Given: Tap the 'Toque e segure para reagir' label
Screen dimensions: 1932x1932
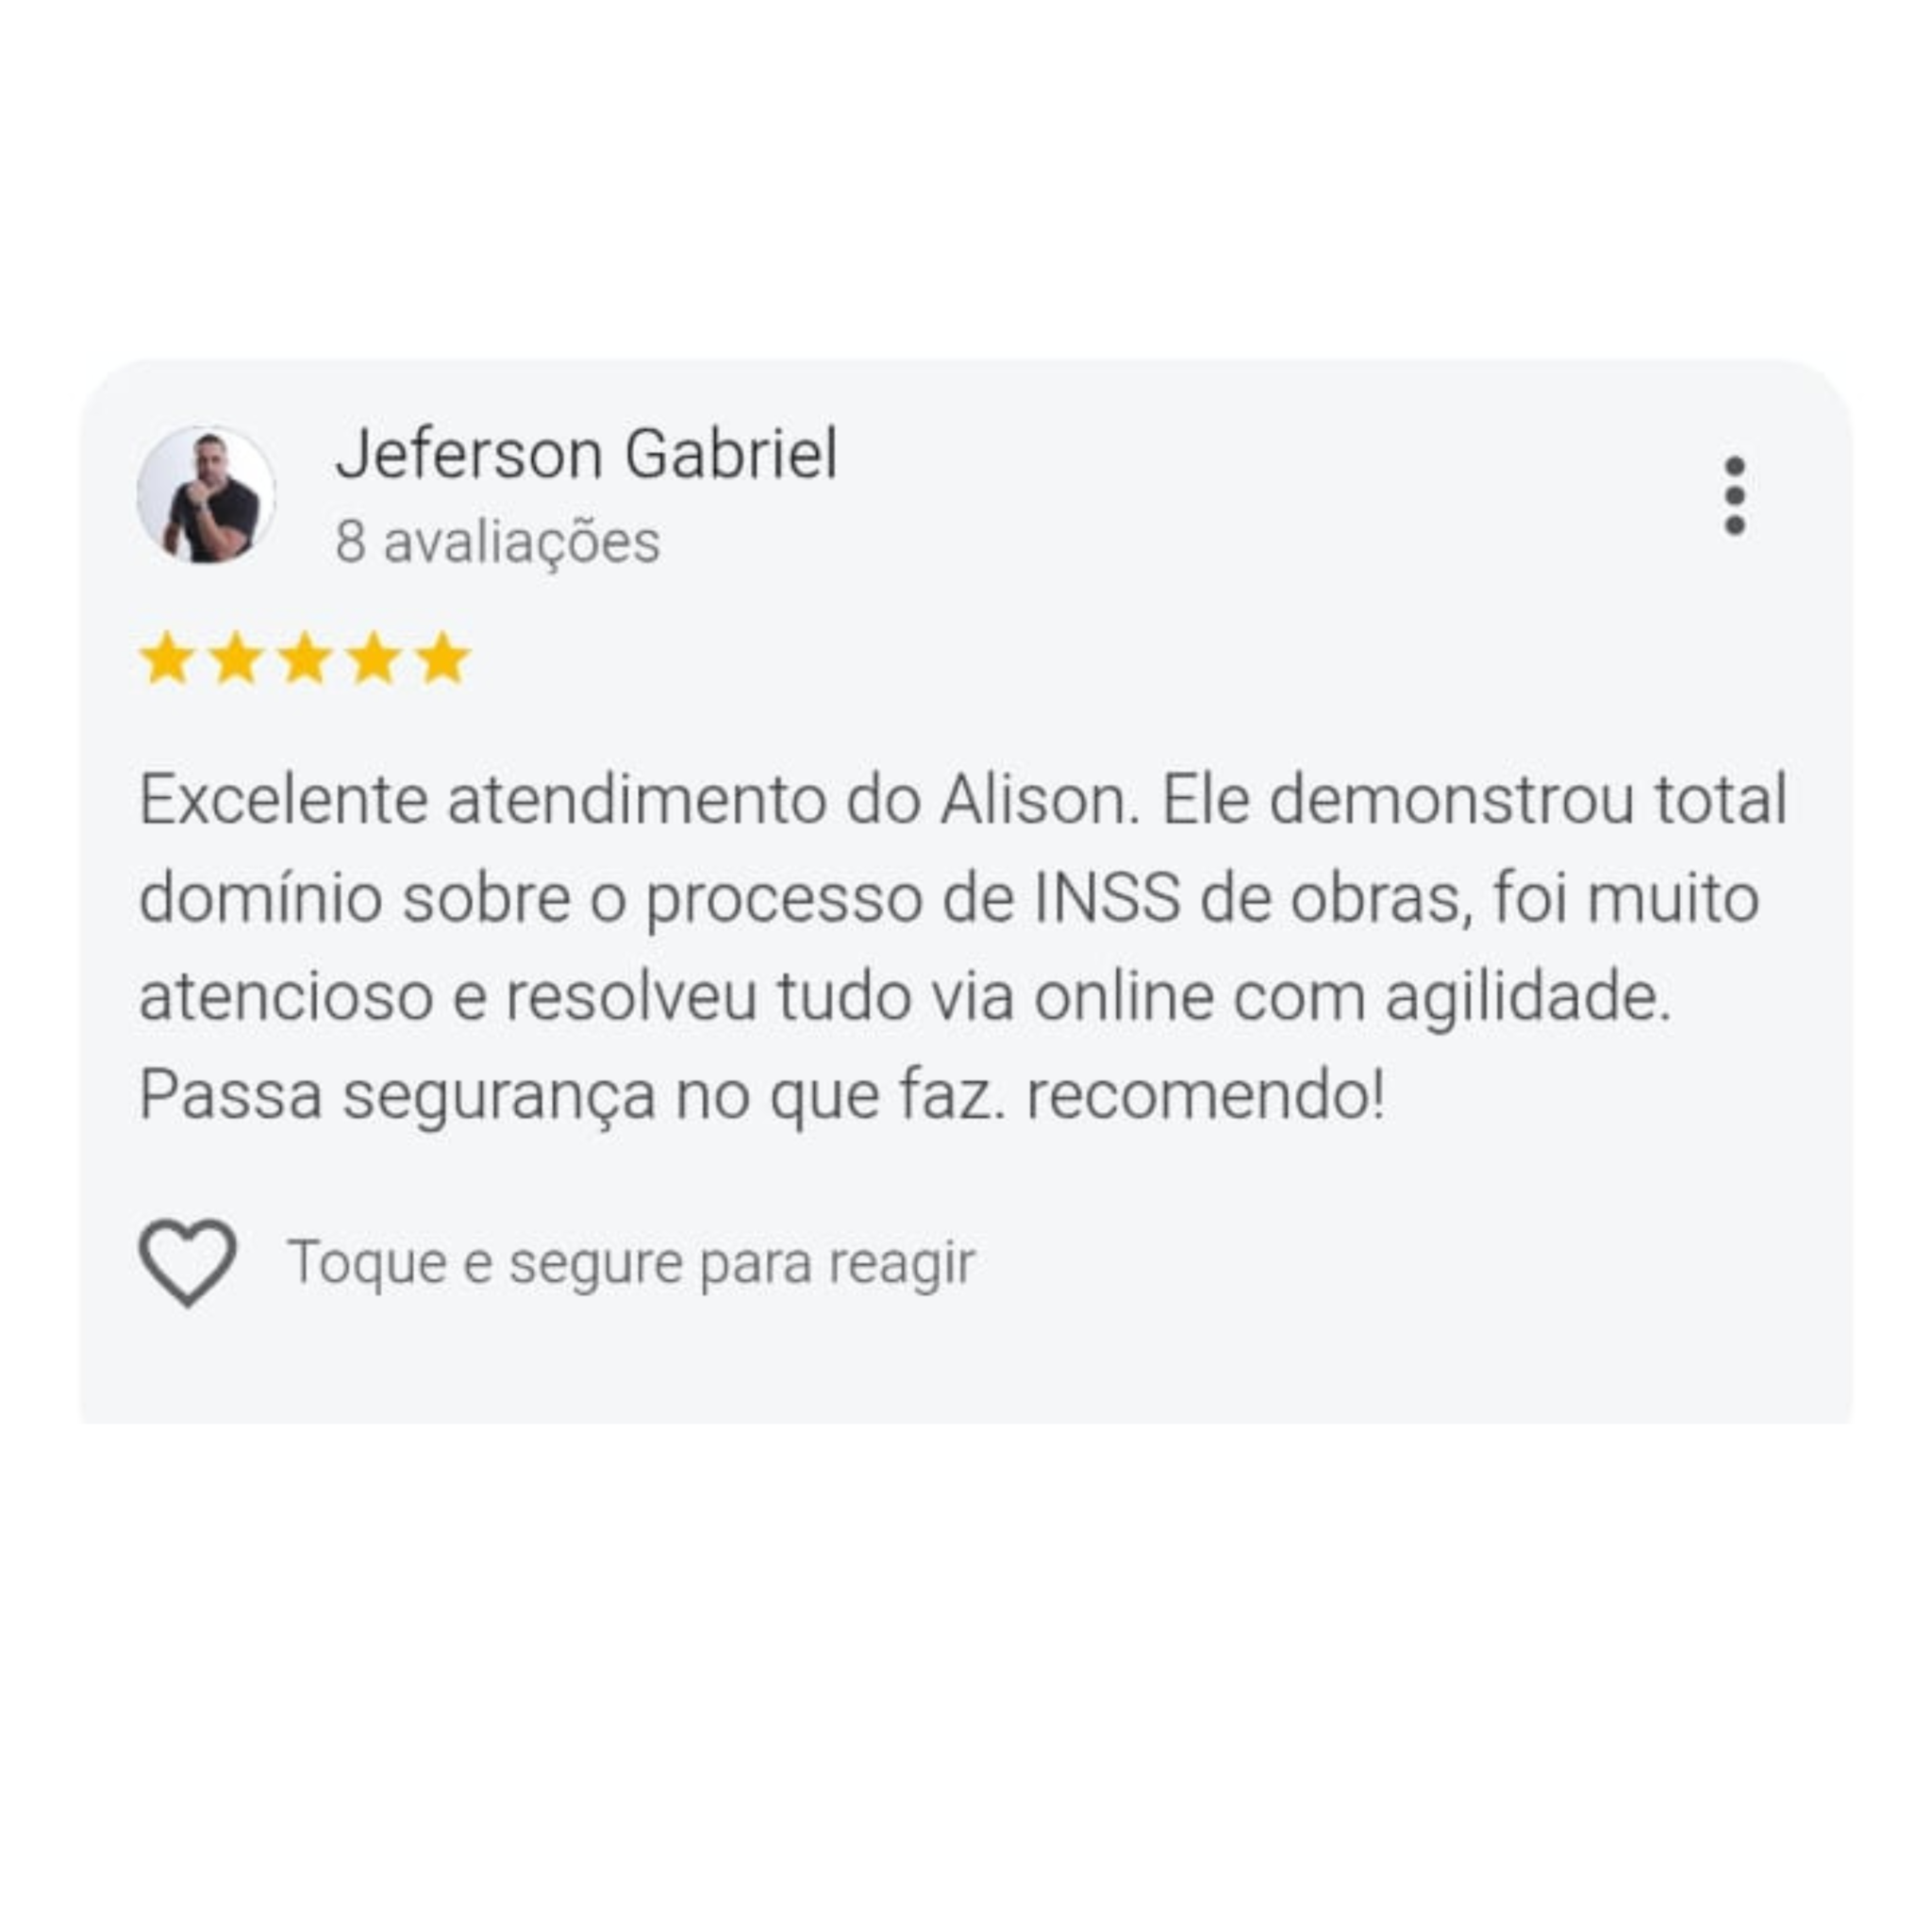Looking at the screenshot, I should (x=631, y=1263).
